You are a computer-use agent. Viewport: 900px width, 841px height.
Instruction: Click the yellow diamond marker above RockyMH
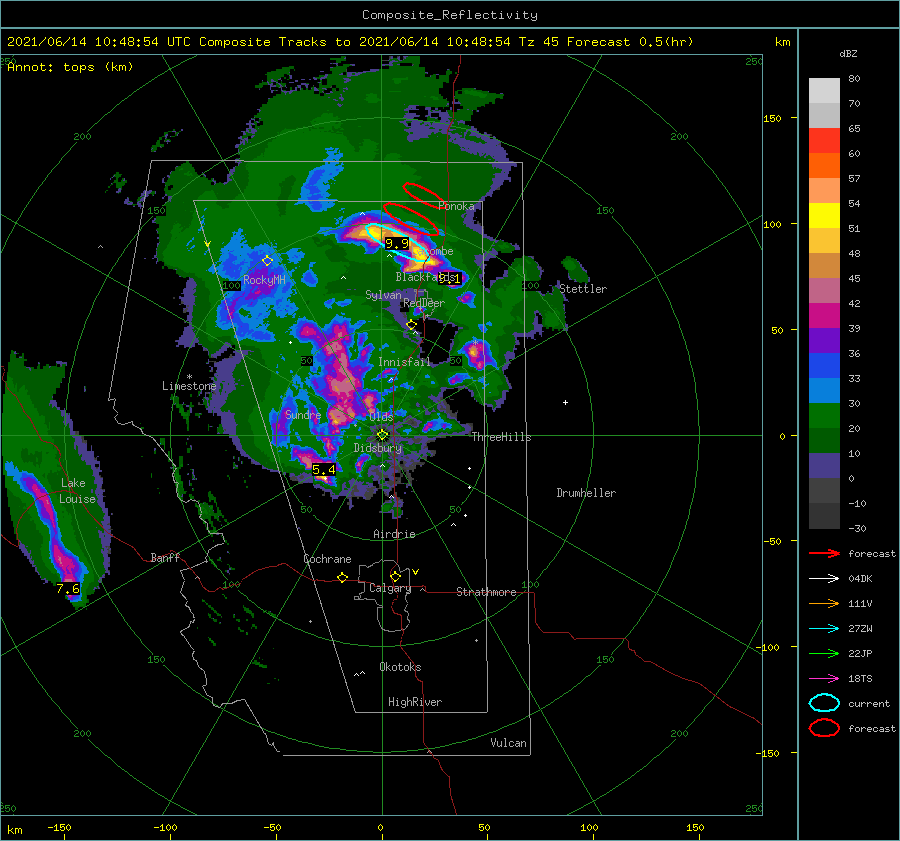[x=267, y=261]
